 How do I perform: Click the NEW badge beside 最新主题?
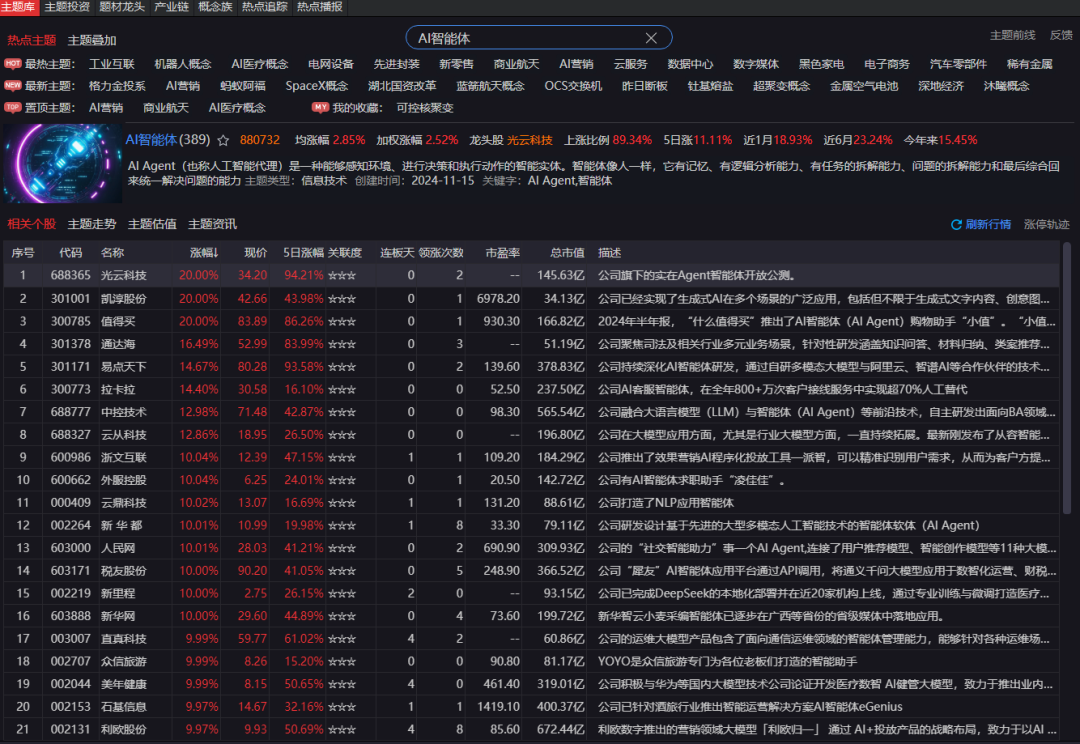pos(12,86)
